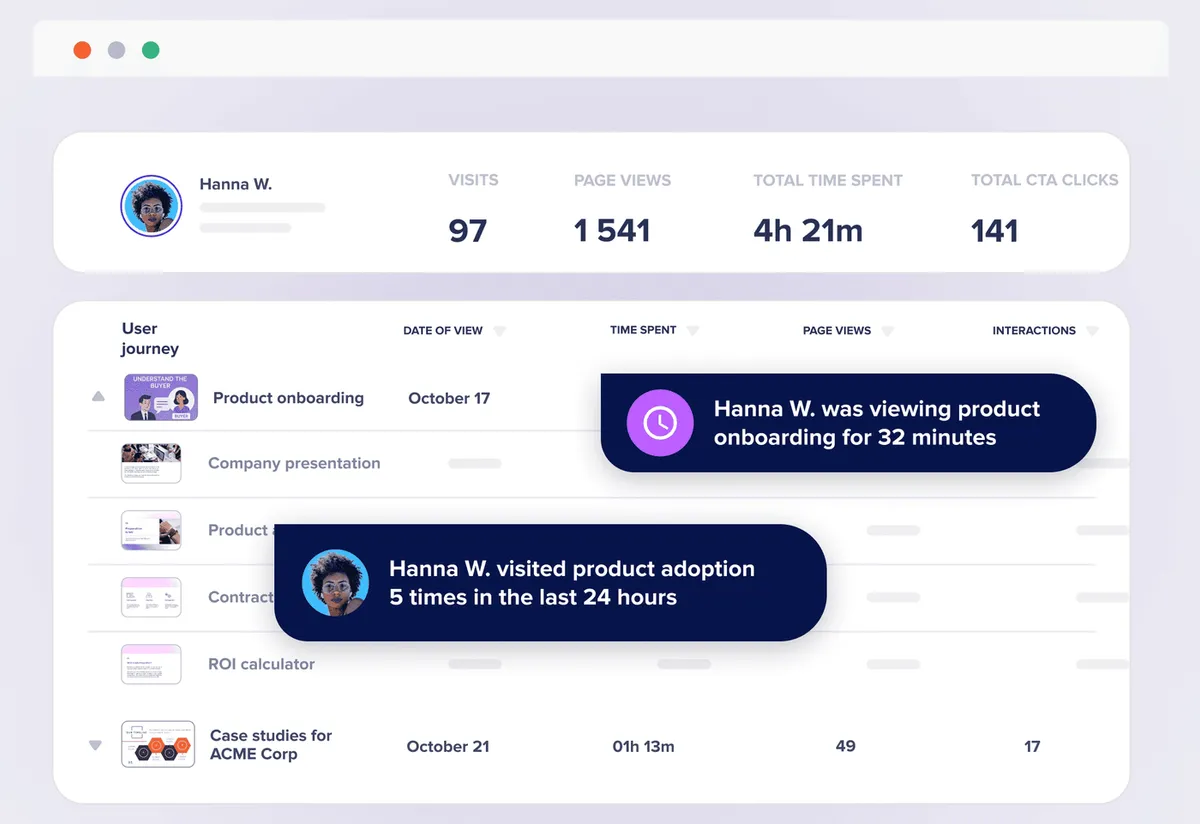Expand the Case studies for ACME Corp row
1200x824 pixels.
[x=96, y=745]
